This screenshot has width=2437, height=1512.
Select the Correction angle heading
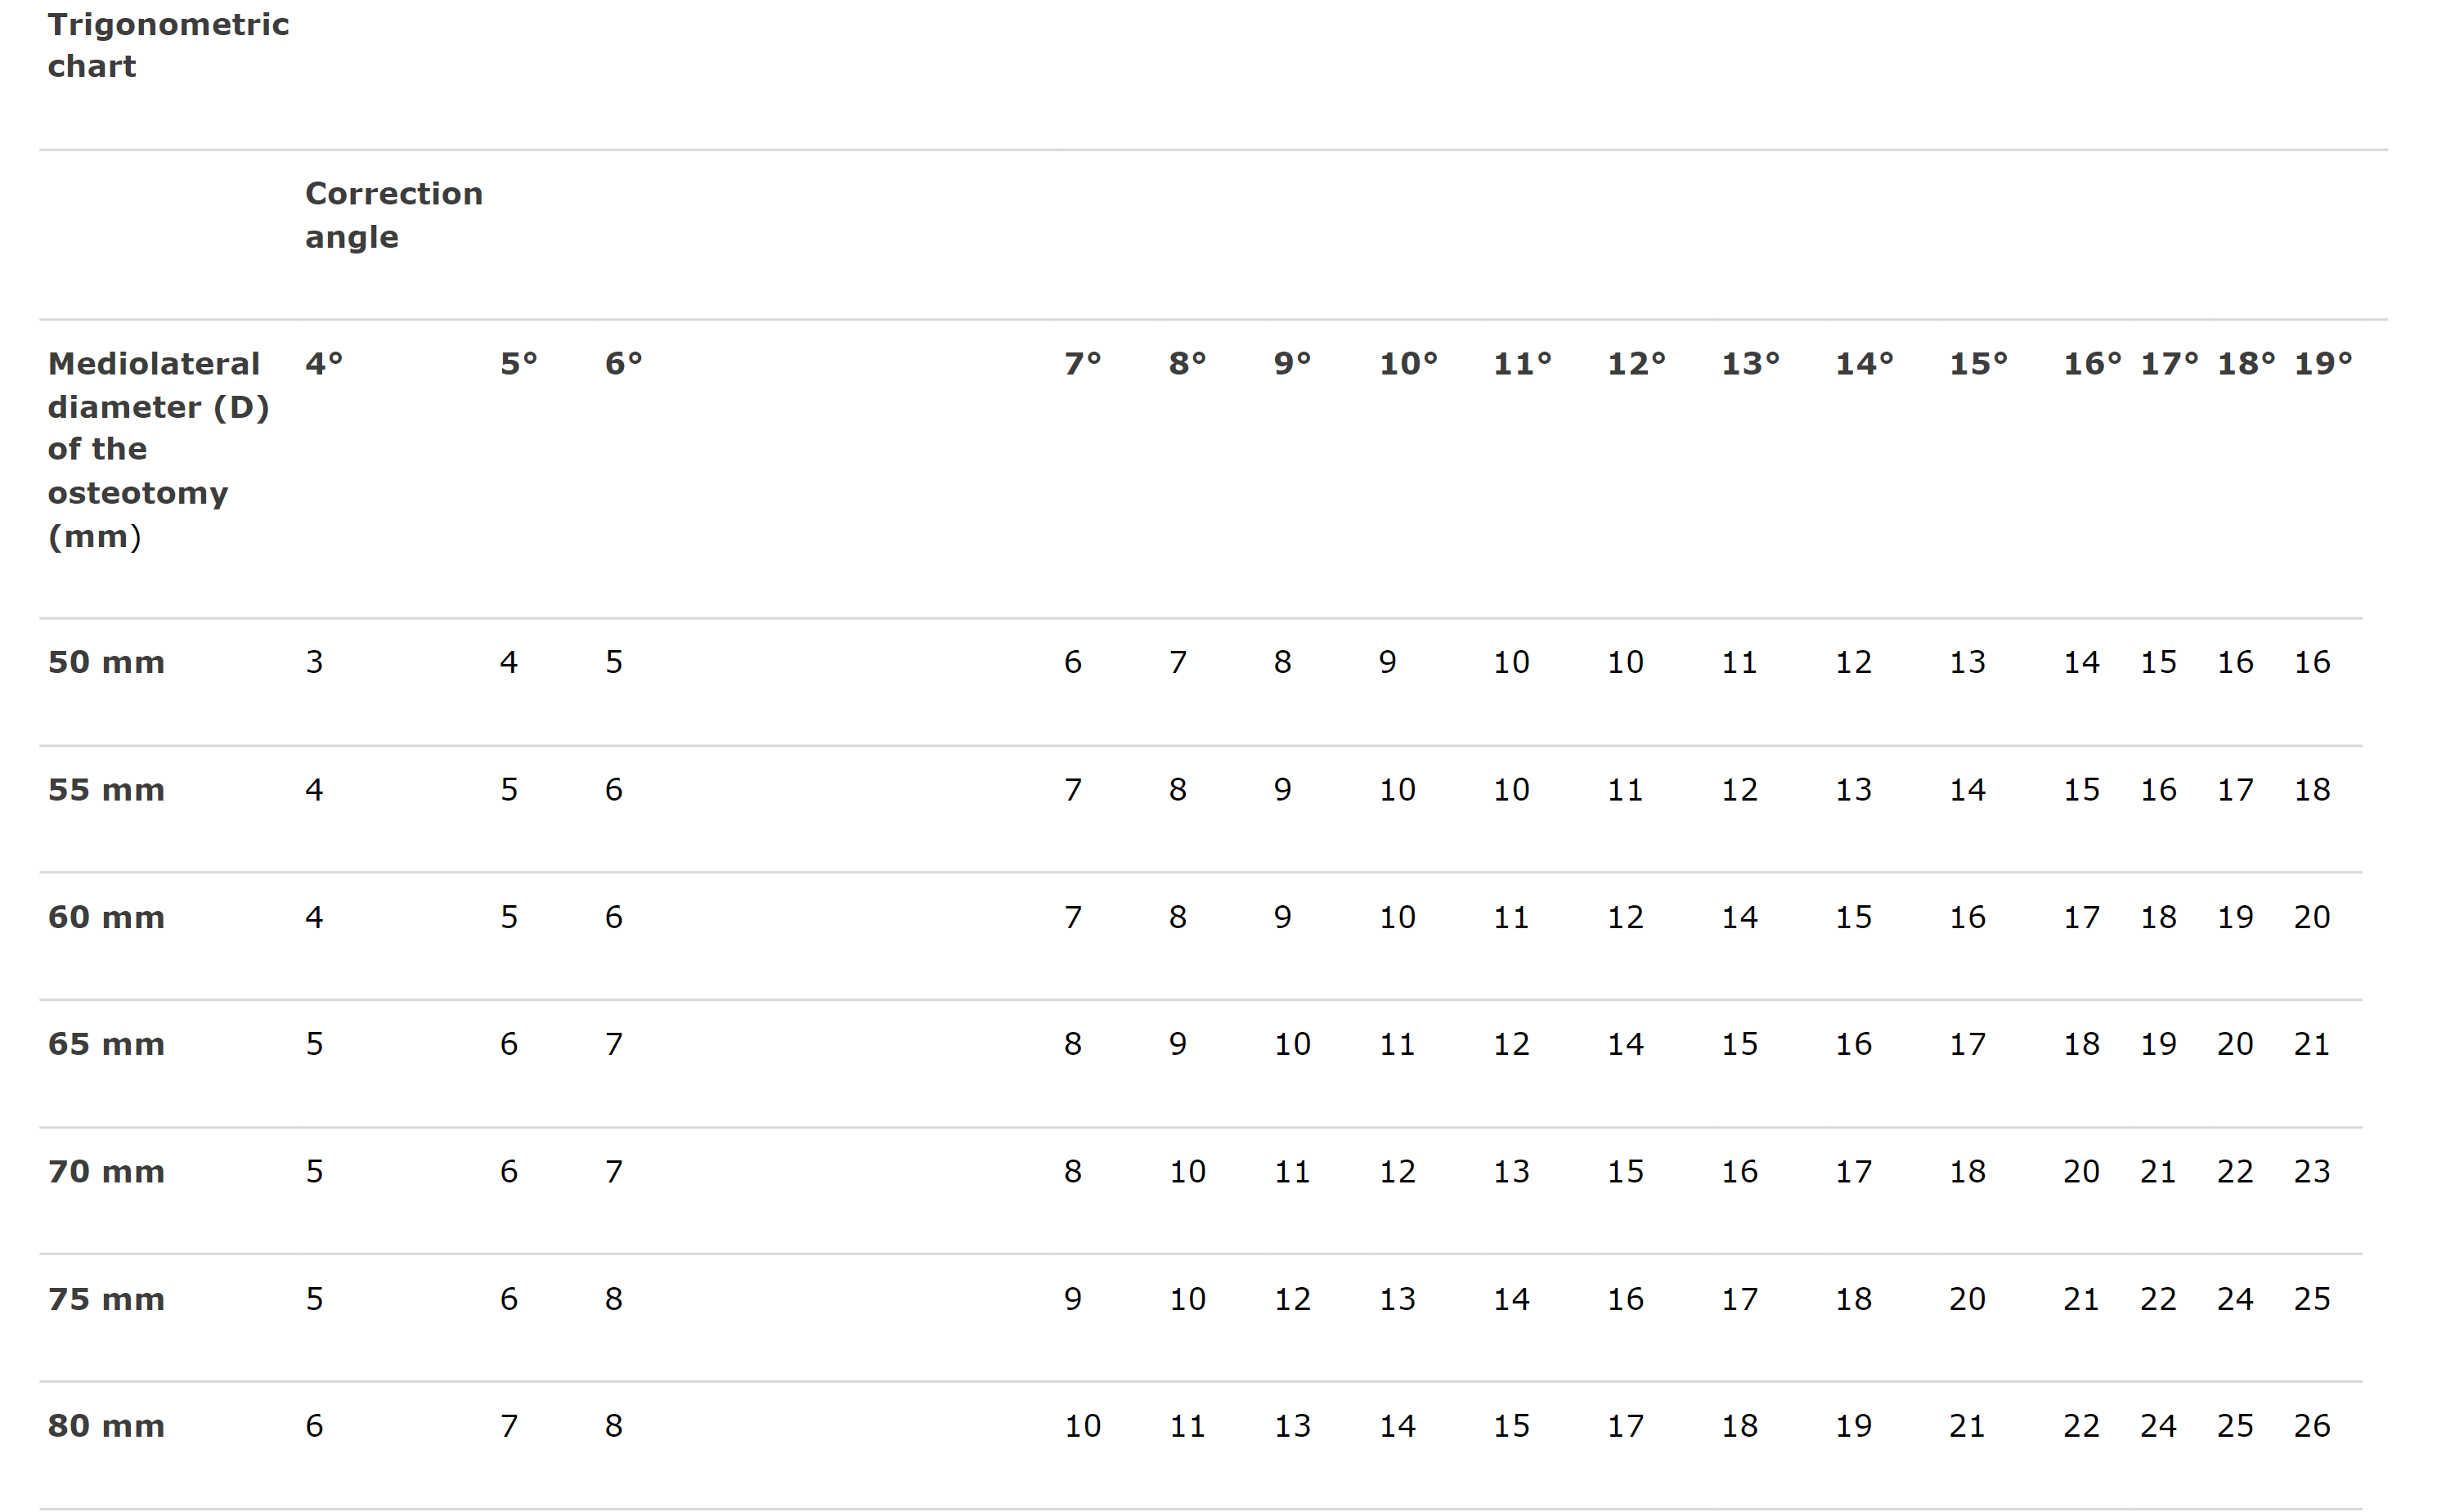(394, 215)
